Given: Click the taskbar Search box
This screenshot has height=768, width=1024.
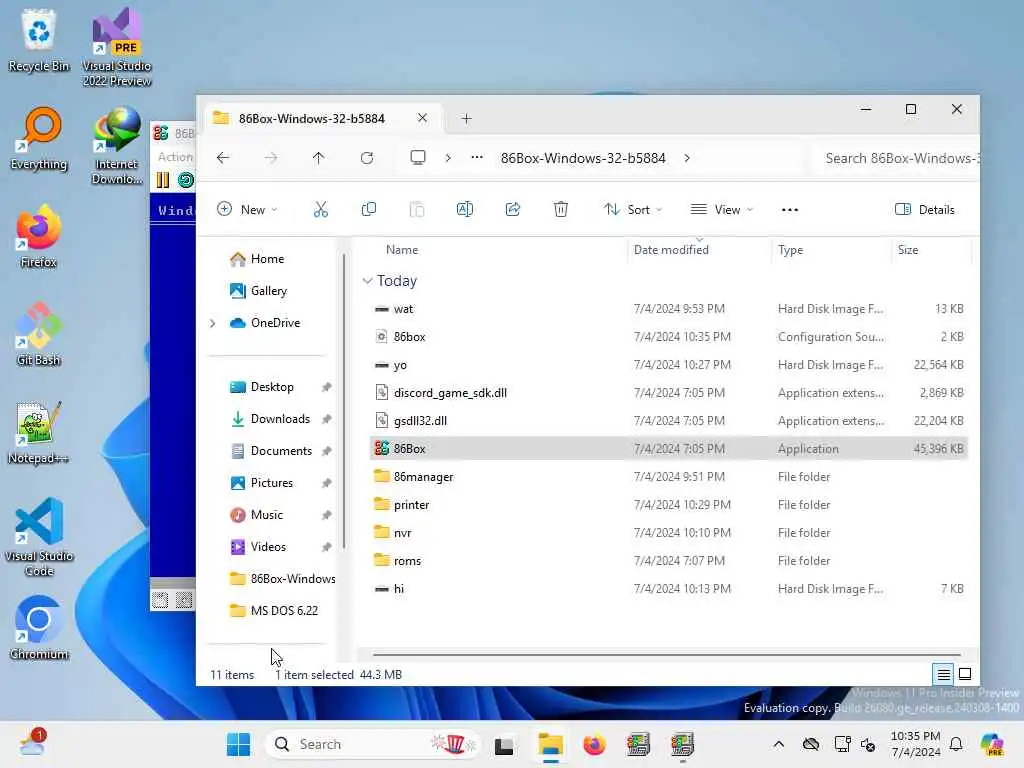Looking at the screenshot, I should point(372,744).
